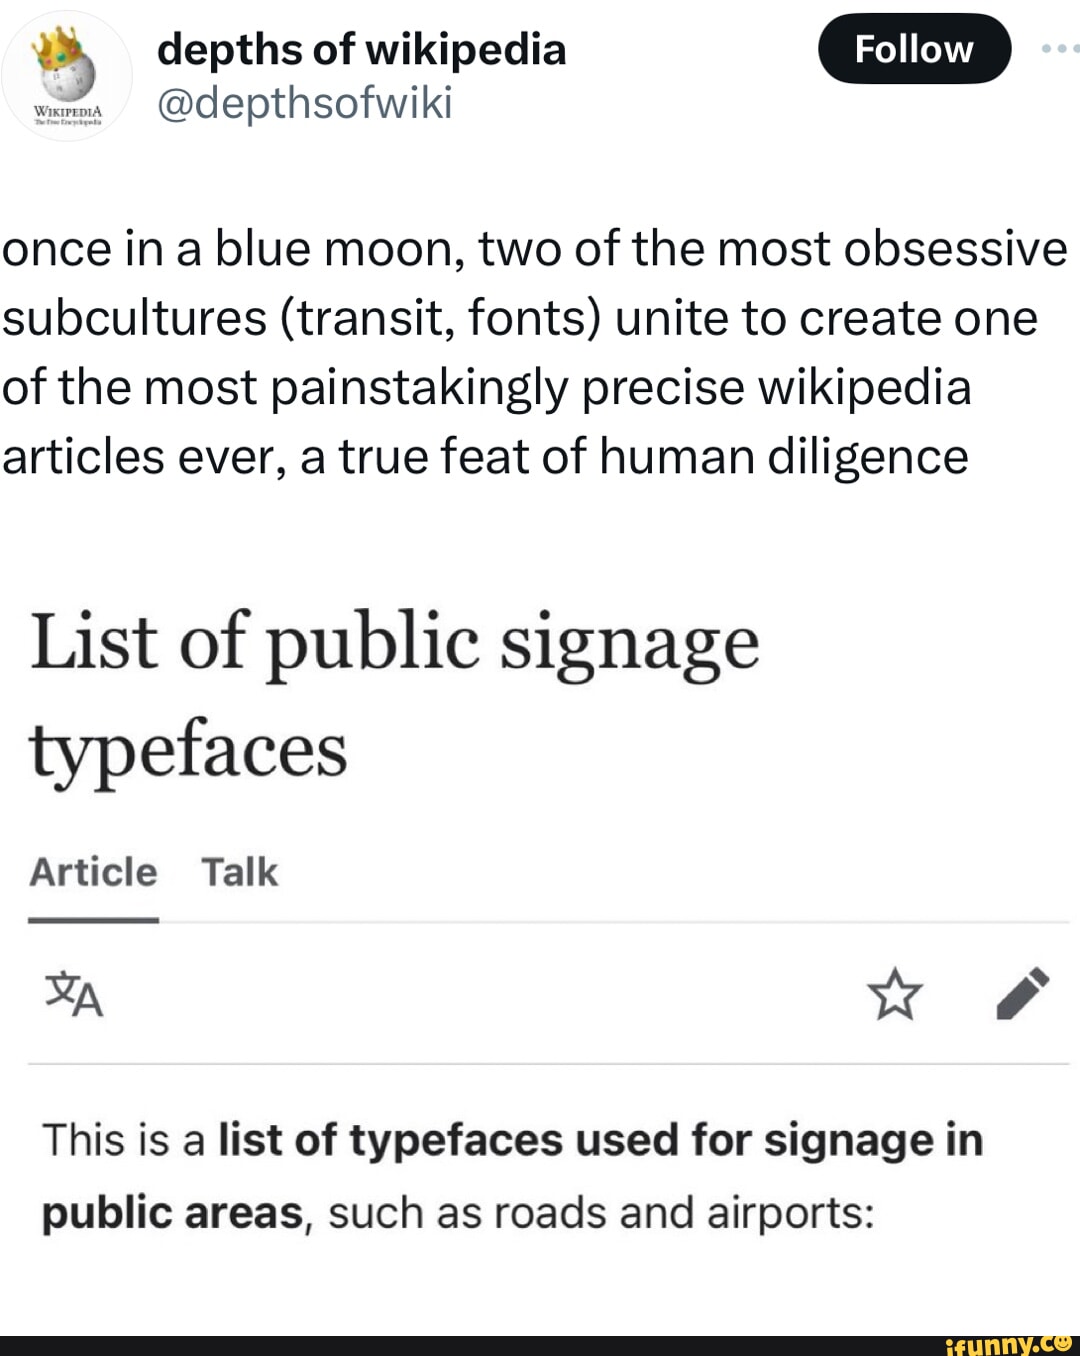Viewport: 1080px width, 1356px height.
Task: Switch to the Talk tab
Action: coord(240,873)
